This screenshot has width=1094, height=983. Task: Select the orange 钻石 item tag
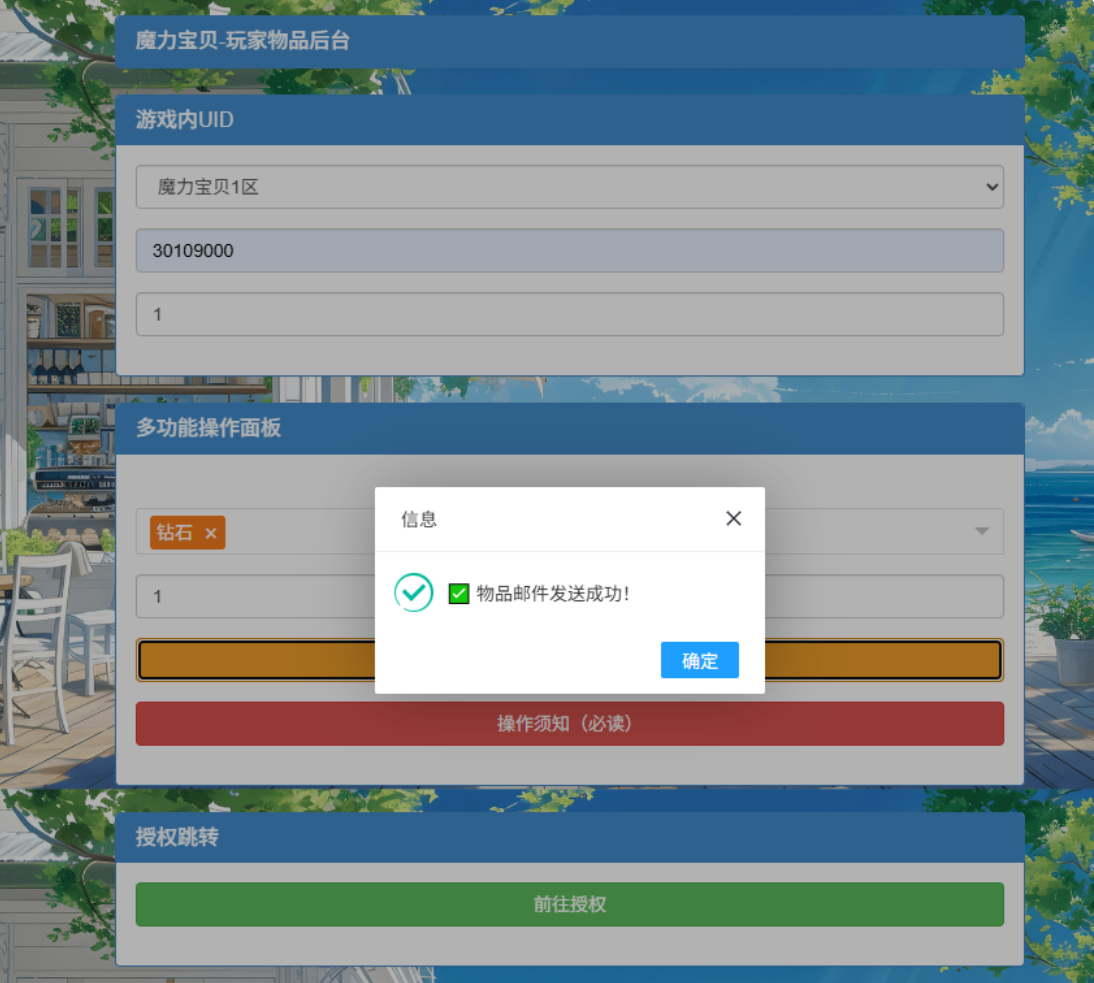click(x=175, y=533)
